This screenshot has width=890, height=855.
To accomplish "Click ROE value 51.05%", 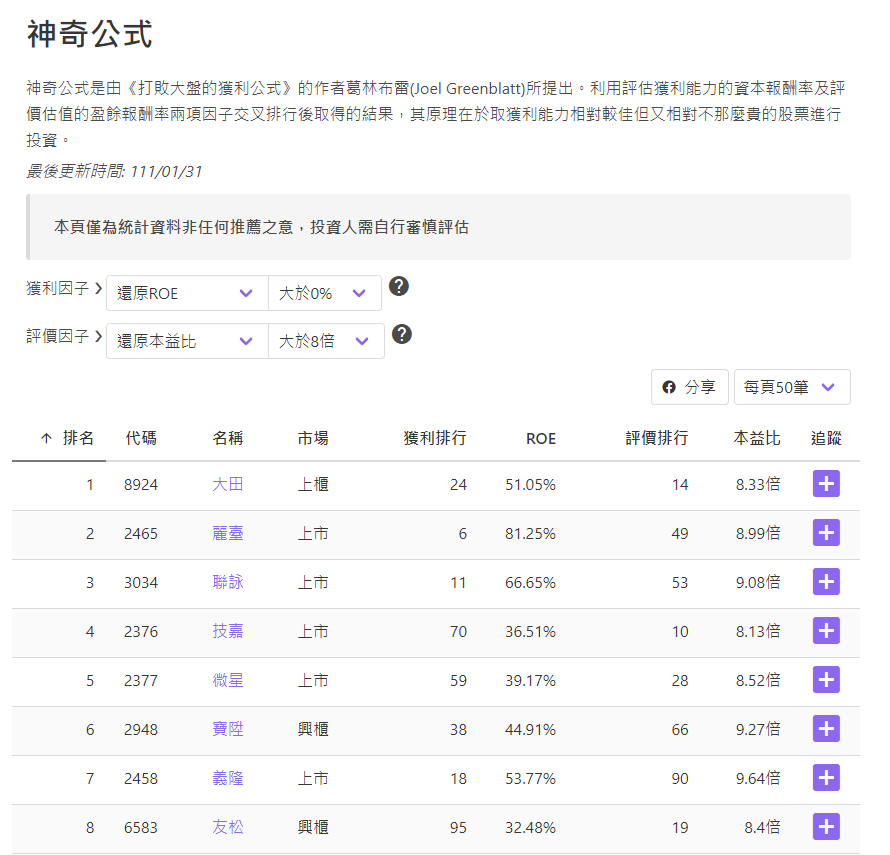I will [x=530, y=485].
